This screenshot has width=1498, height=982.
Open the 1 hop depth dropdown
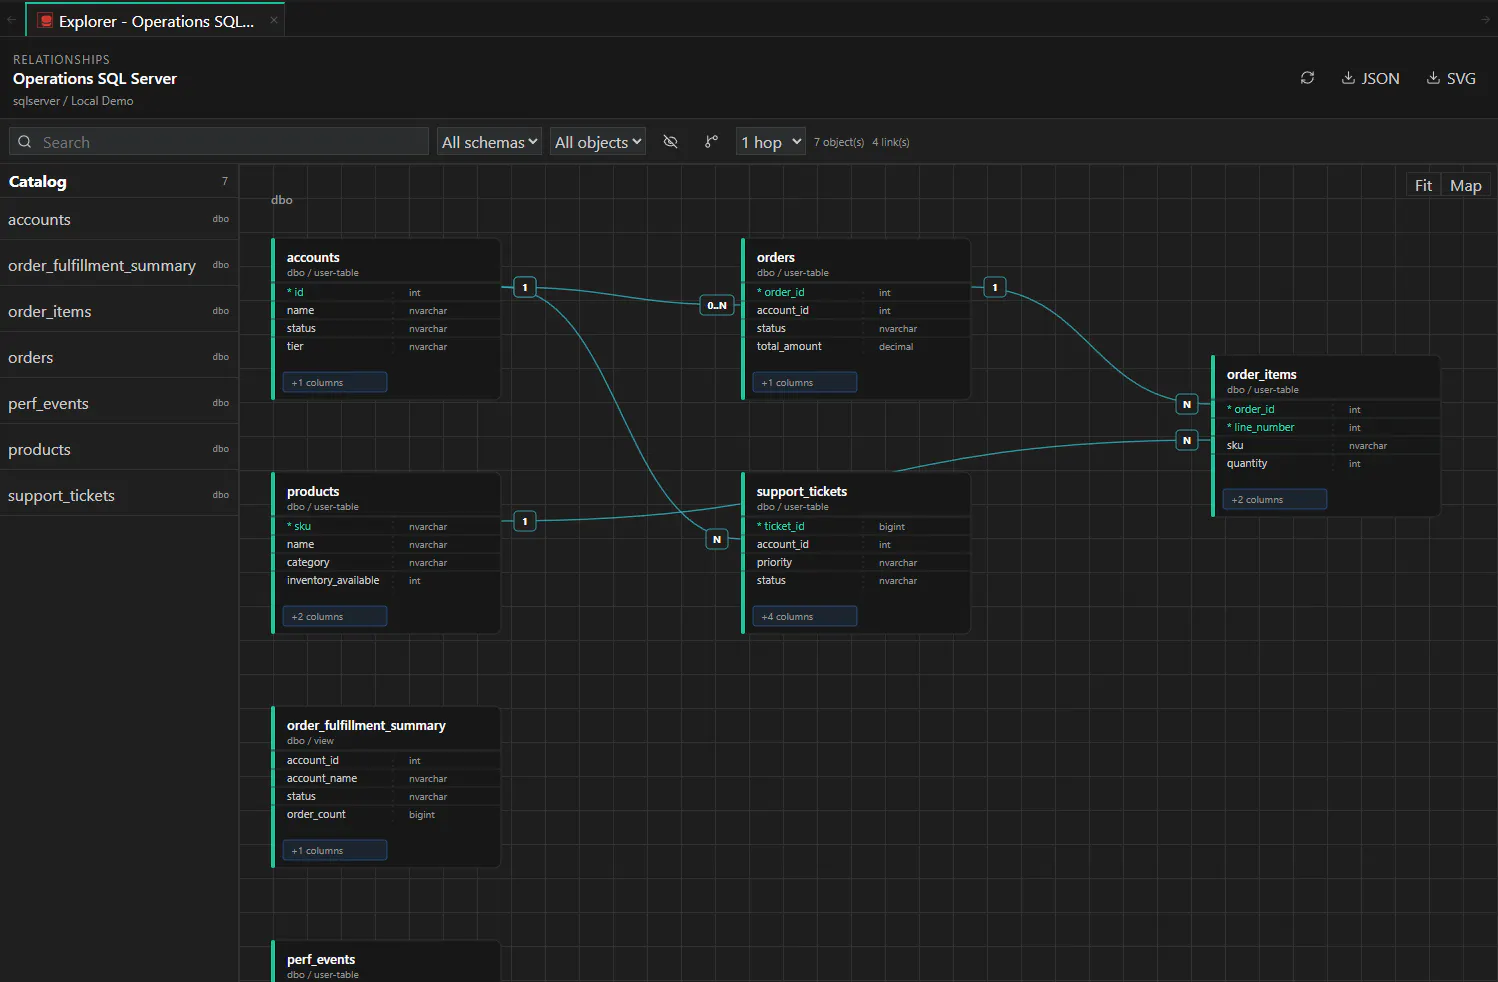pyautogui.click(x=771, y=142)
